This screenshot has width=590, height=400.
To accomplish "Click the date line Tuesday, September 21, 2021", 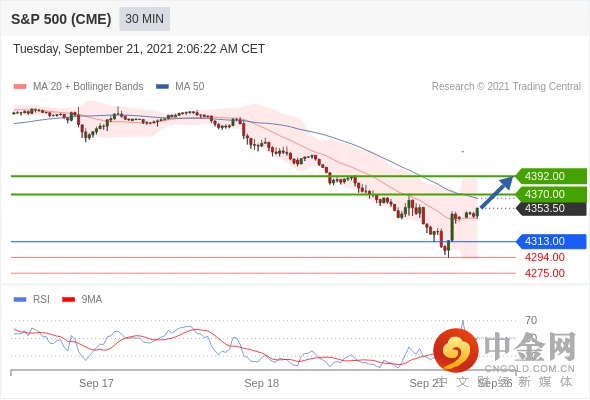I will click(139, 49).
